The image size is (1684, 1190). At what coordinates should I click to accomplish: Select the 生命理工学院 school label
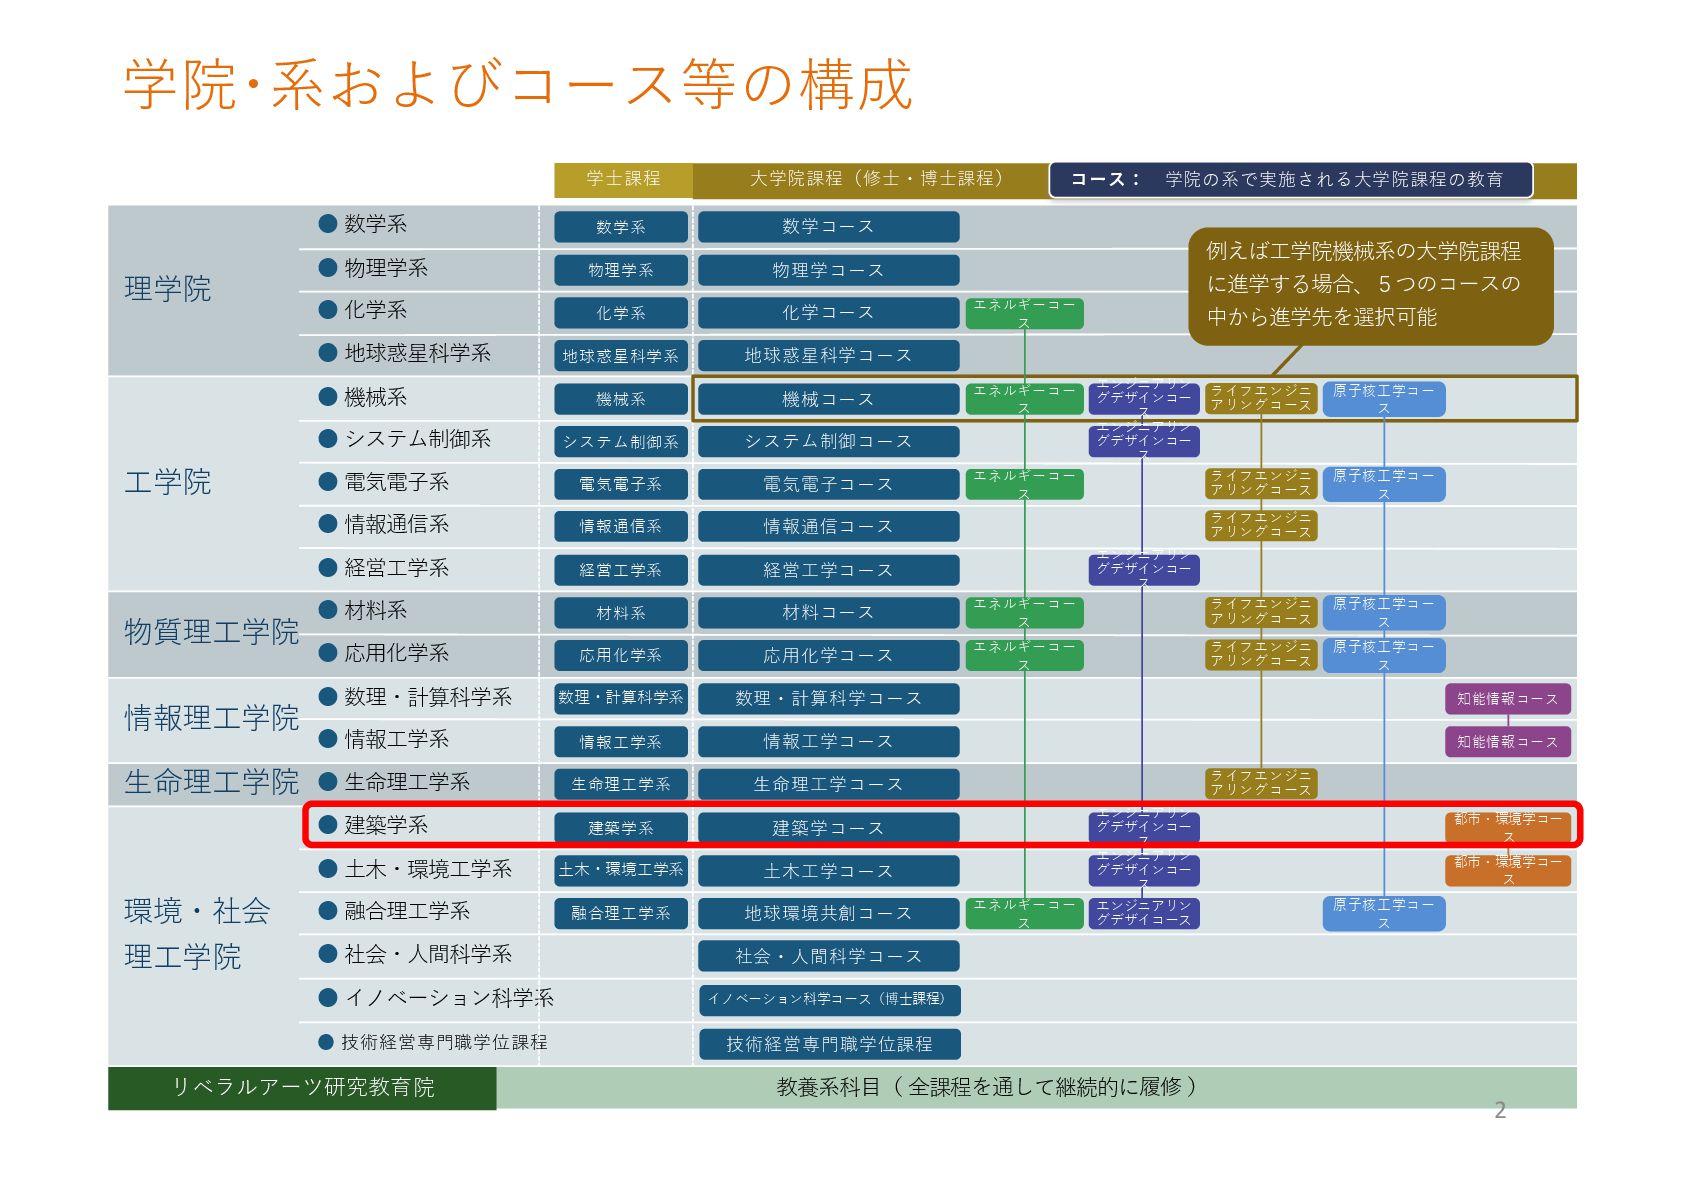pos(211,782)
